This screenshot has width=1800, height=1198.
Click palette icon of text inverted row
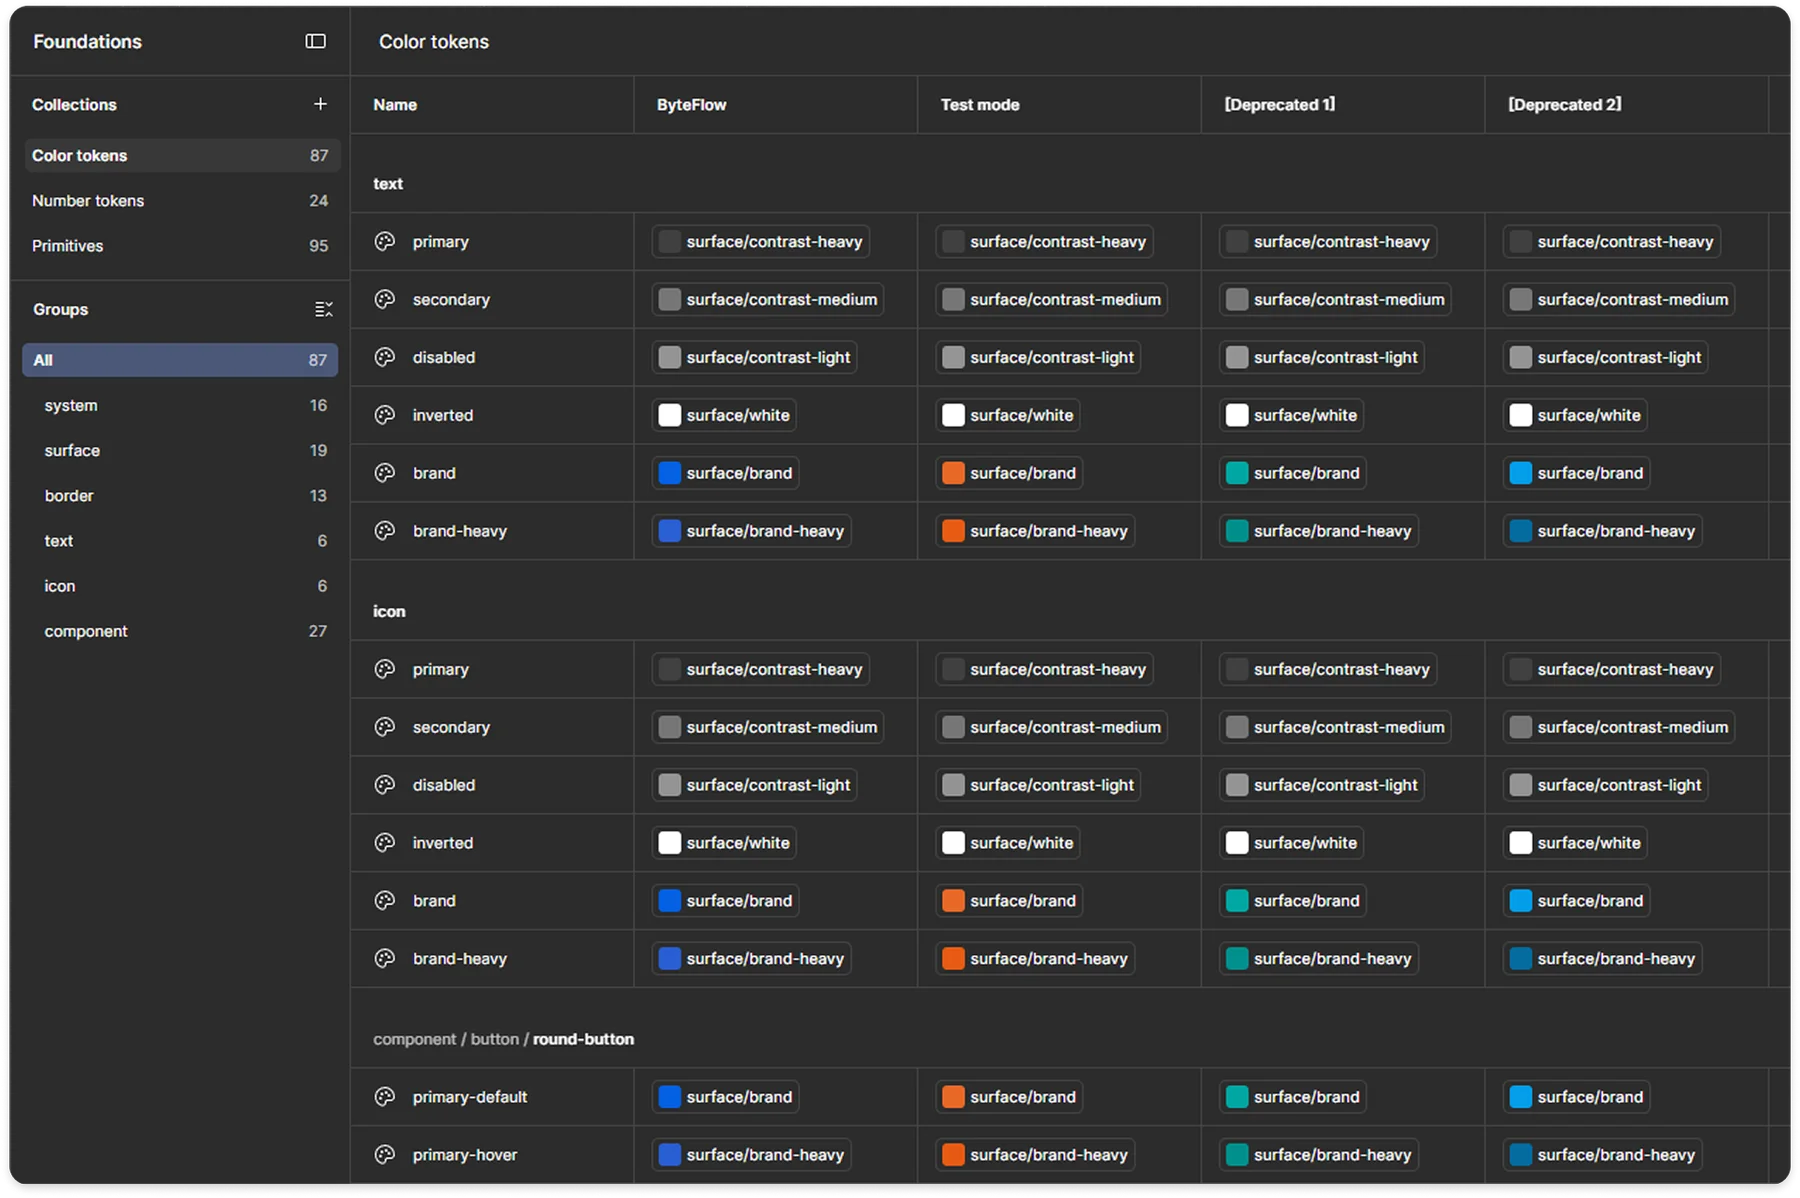(x=385, y=415)
